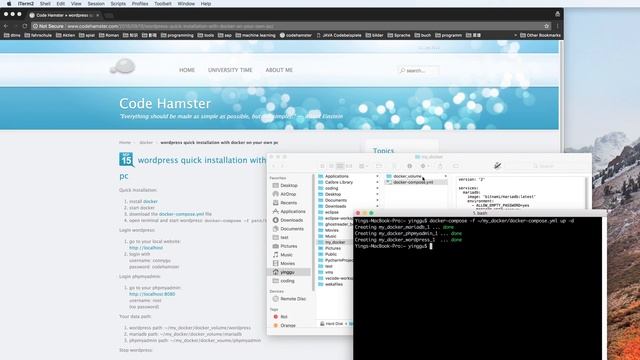Open the codehamster bookmark
640x360 pixels.
click(296, 36)
